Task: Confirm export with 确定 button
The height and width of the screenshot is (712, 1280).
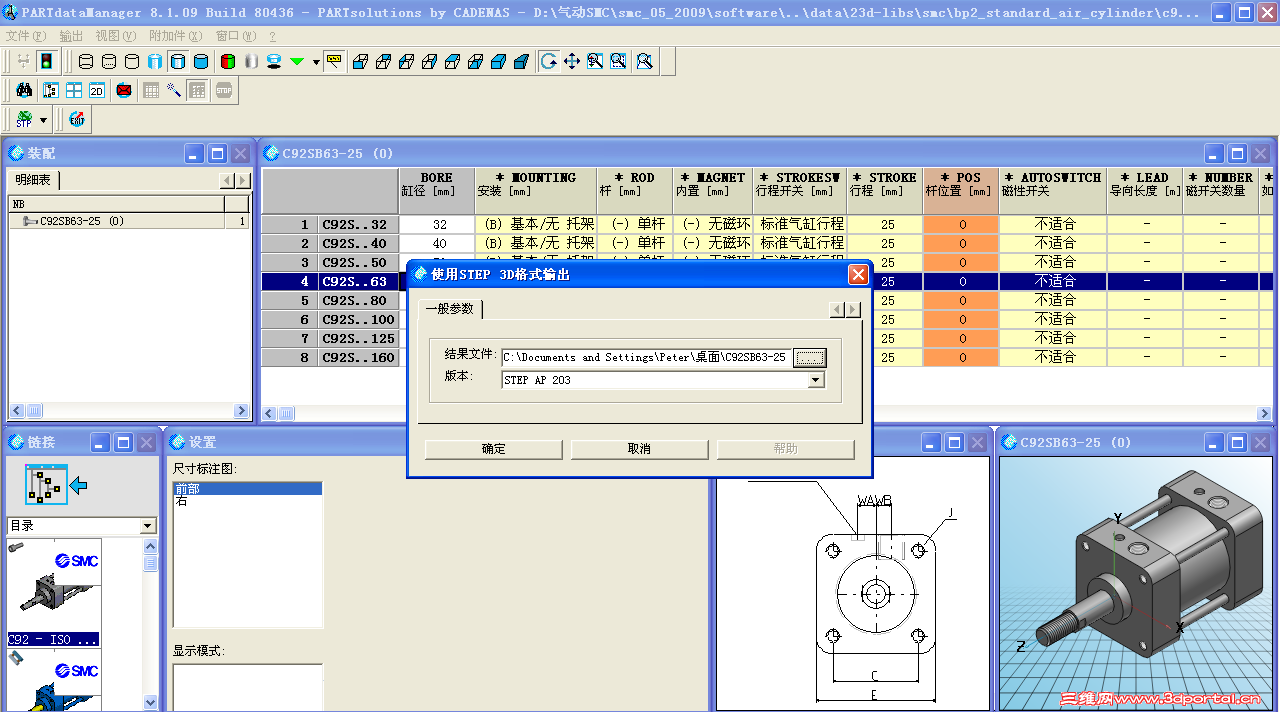Action: point(494,449)
